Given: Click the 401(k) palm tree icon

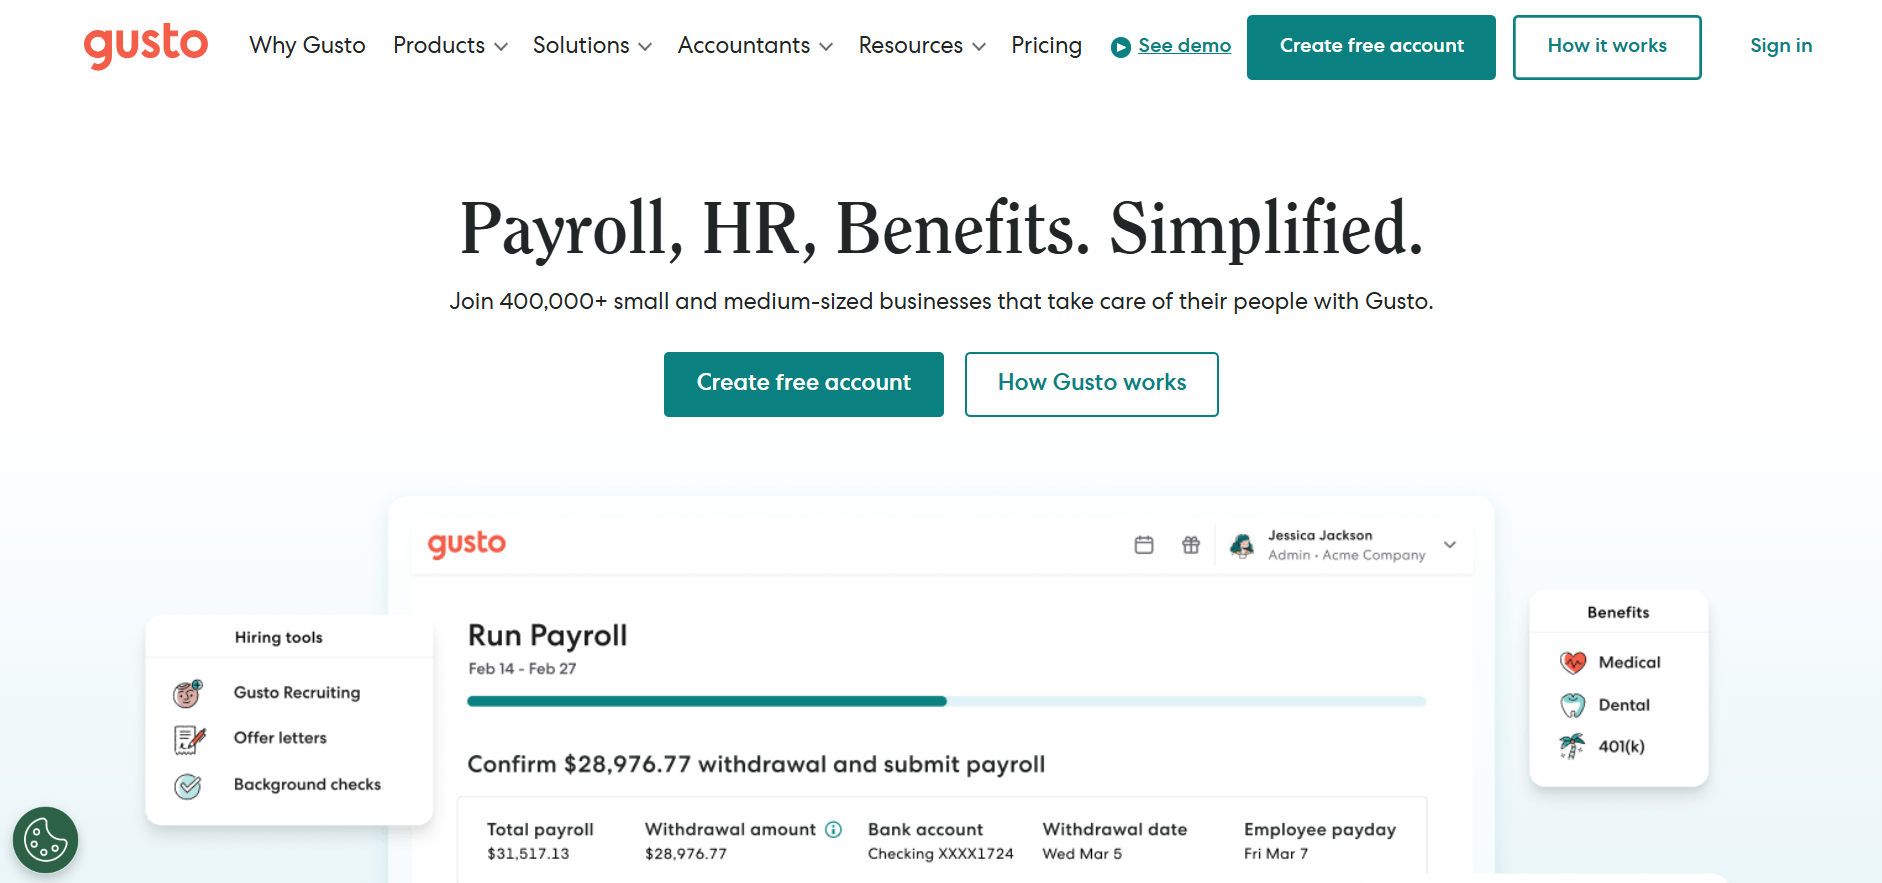Looking at the screenshot, I should click(x=1572, y=746).
